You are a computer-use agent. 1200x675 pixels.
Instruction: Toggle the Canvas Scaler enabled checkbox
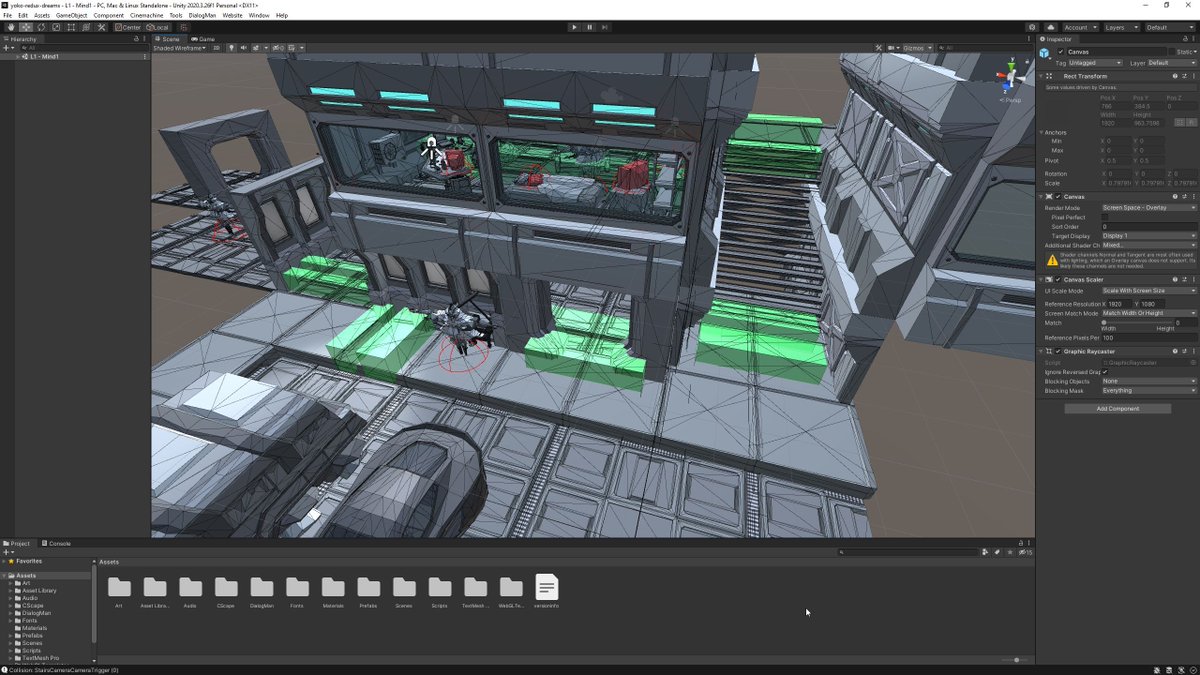pyautogui.click(x=1059, y=280)
